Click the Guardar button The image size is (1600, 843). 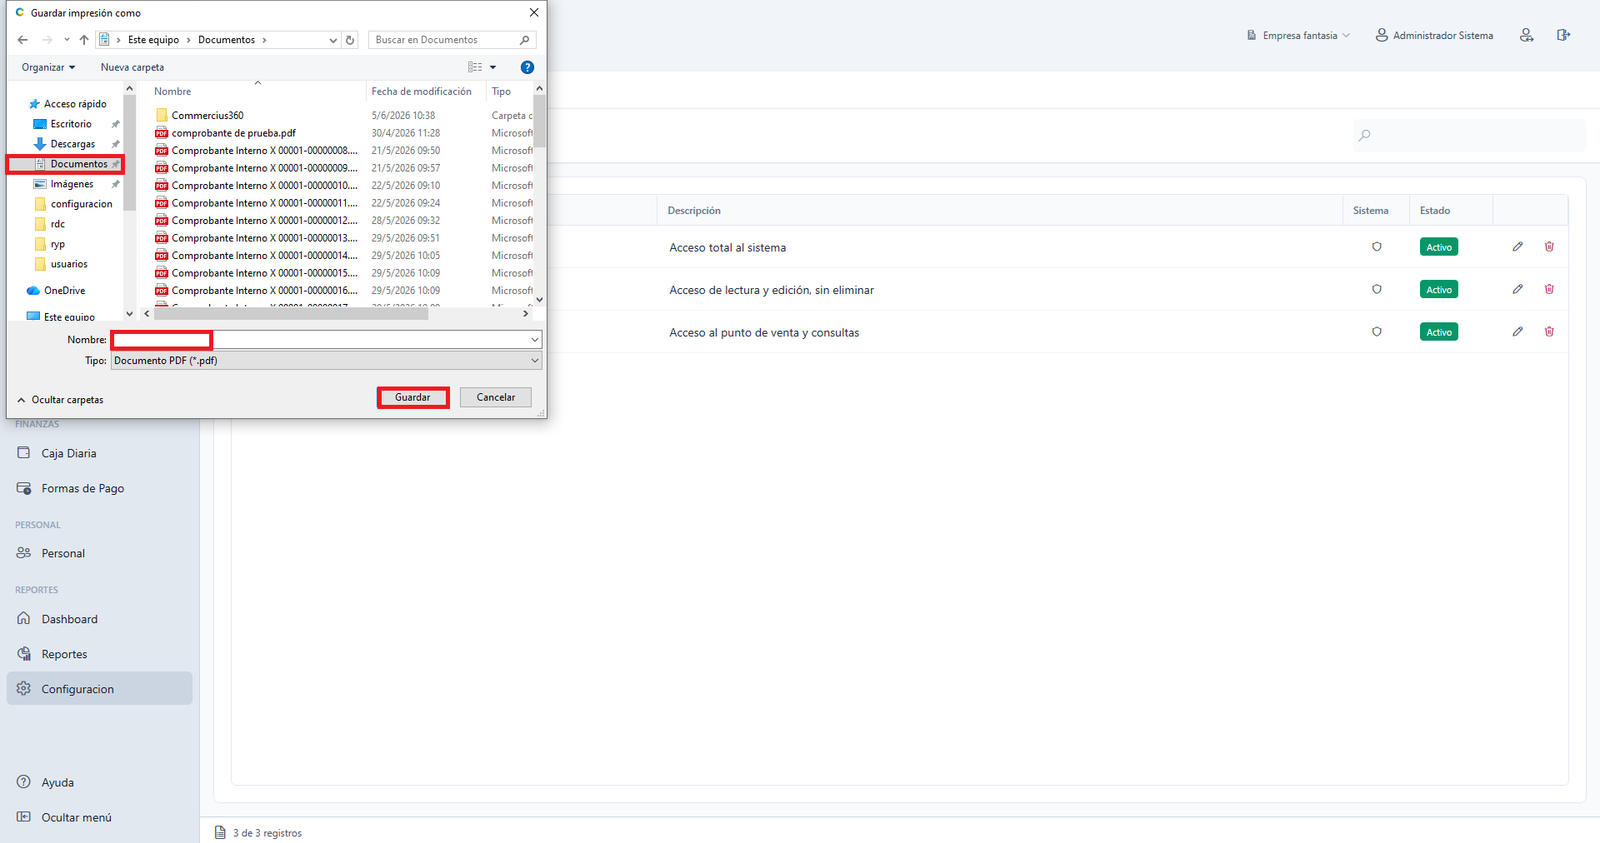coord(413,397)
